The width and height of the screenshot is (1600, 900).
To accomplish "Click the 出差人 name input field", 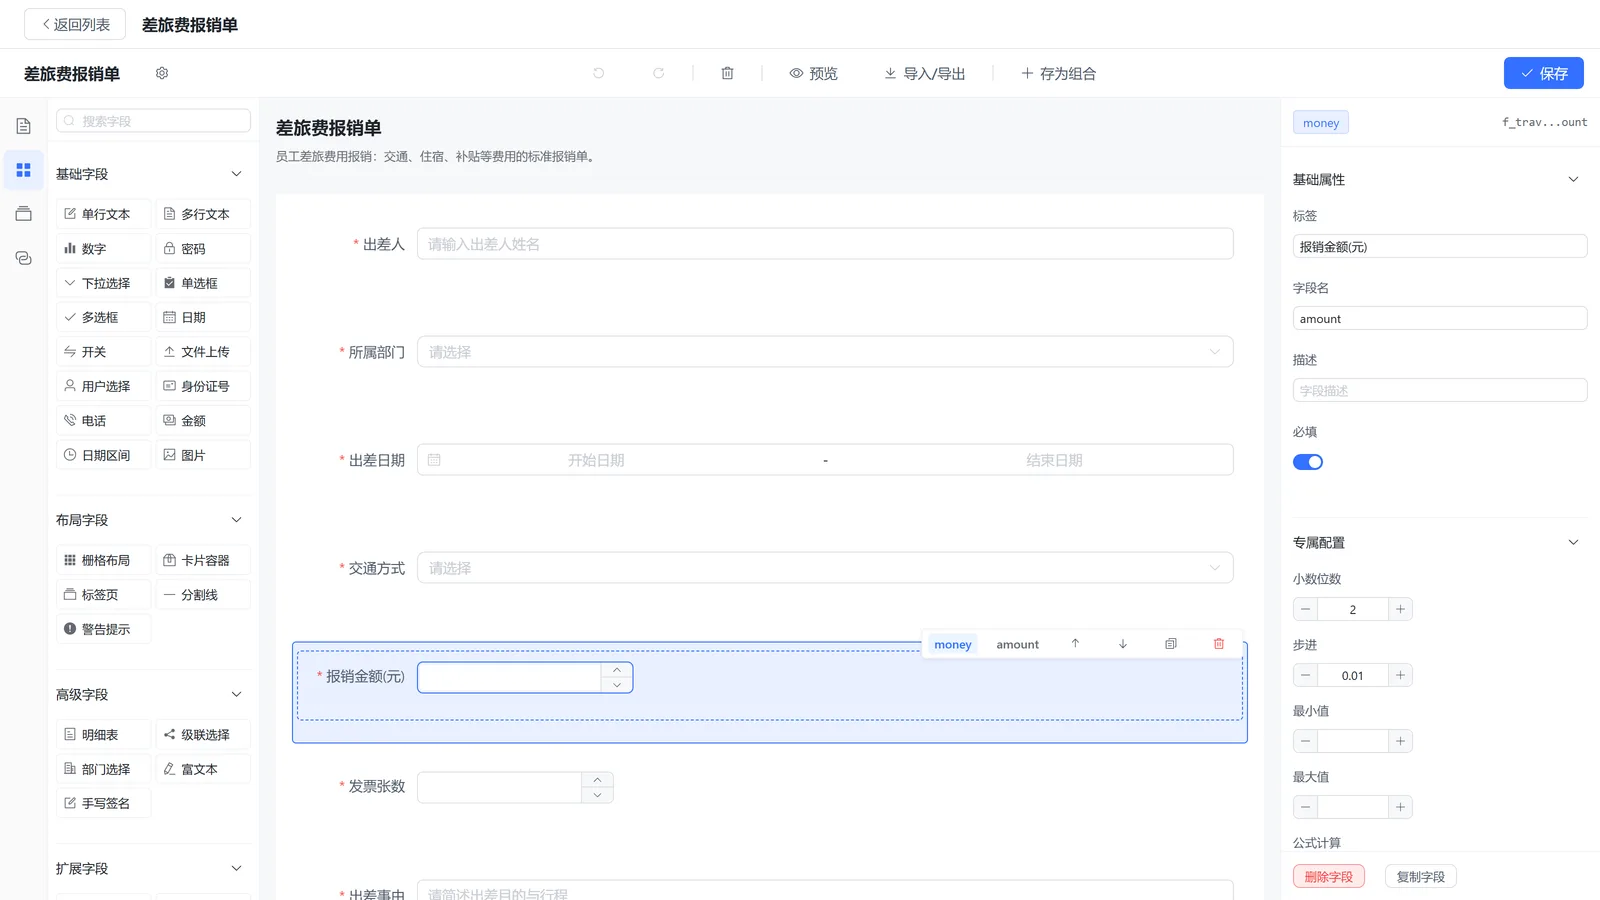I will pyautogui.click(x=825, y=244).
